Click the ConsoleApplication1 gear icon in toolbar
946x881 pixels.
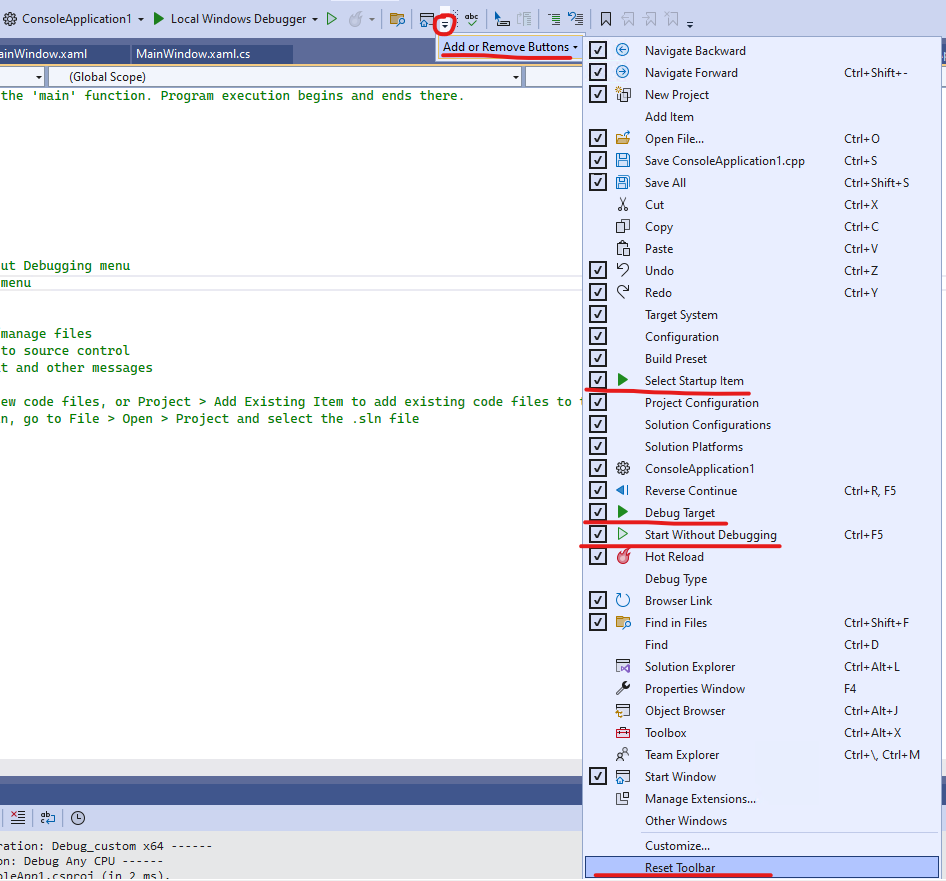tap(10, 19)
